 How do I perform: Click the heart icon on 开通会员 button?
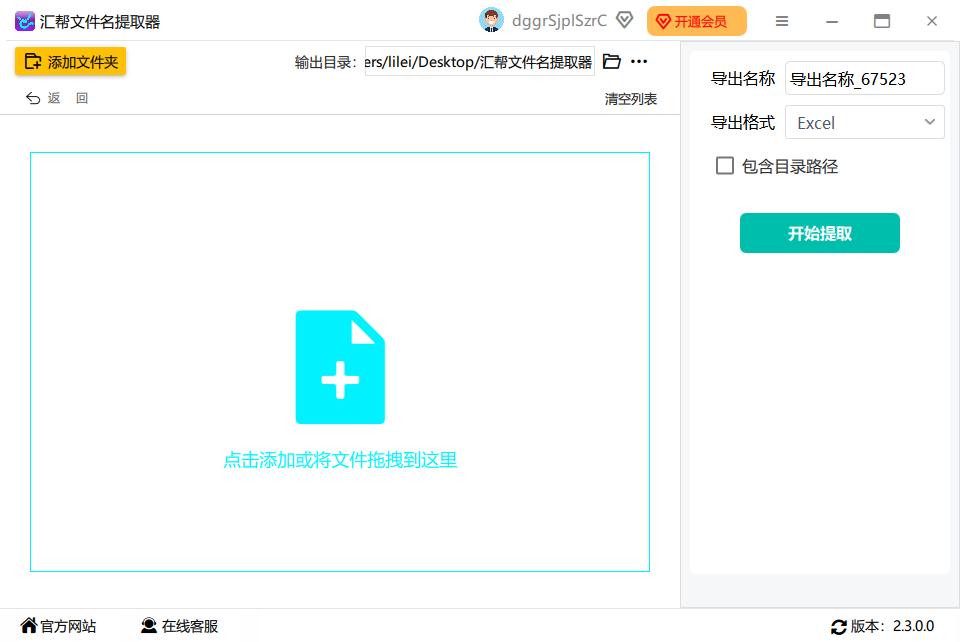665,20
